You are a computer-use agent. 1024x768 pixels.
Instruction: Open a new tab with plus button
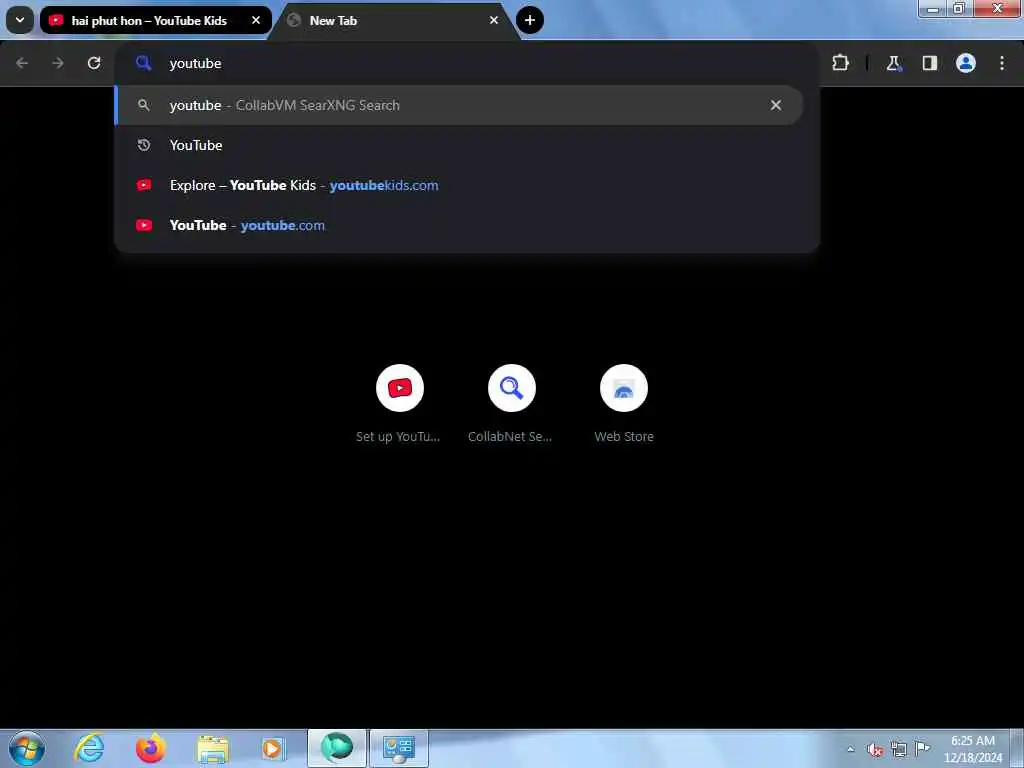point(530,20)
